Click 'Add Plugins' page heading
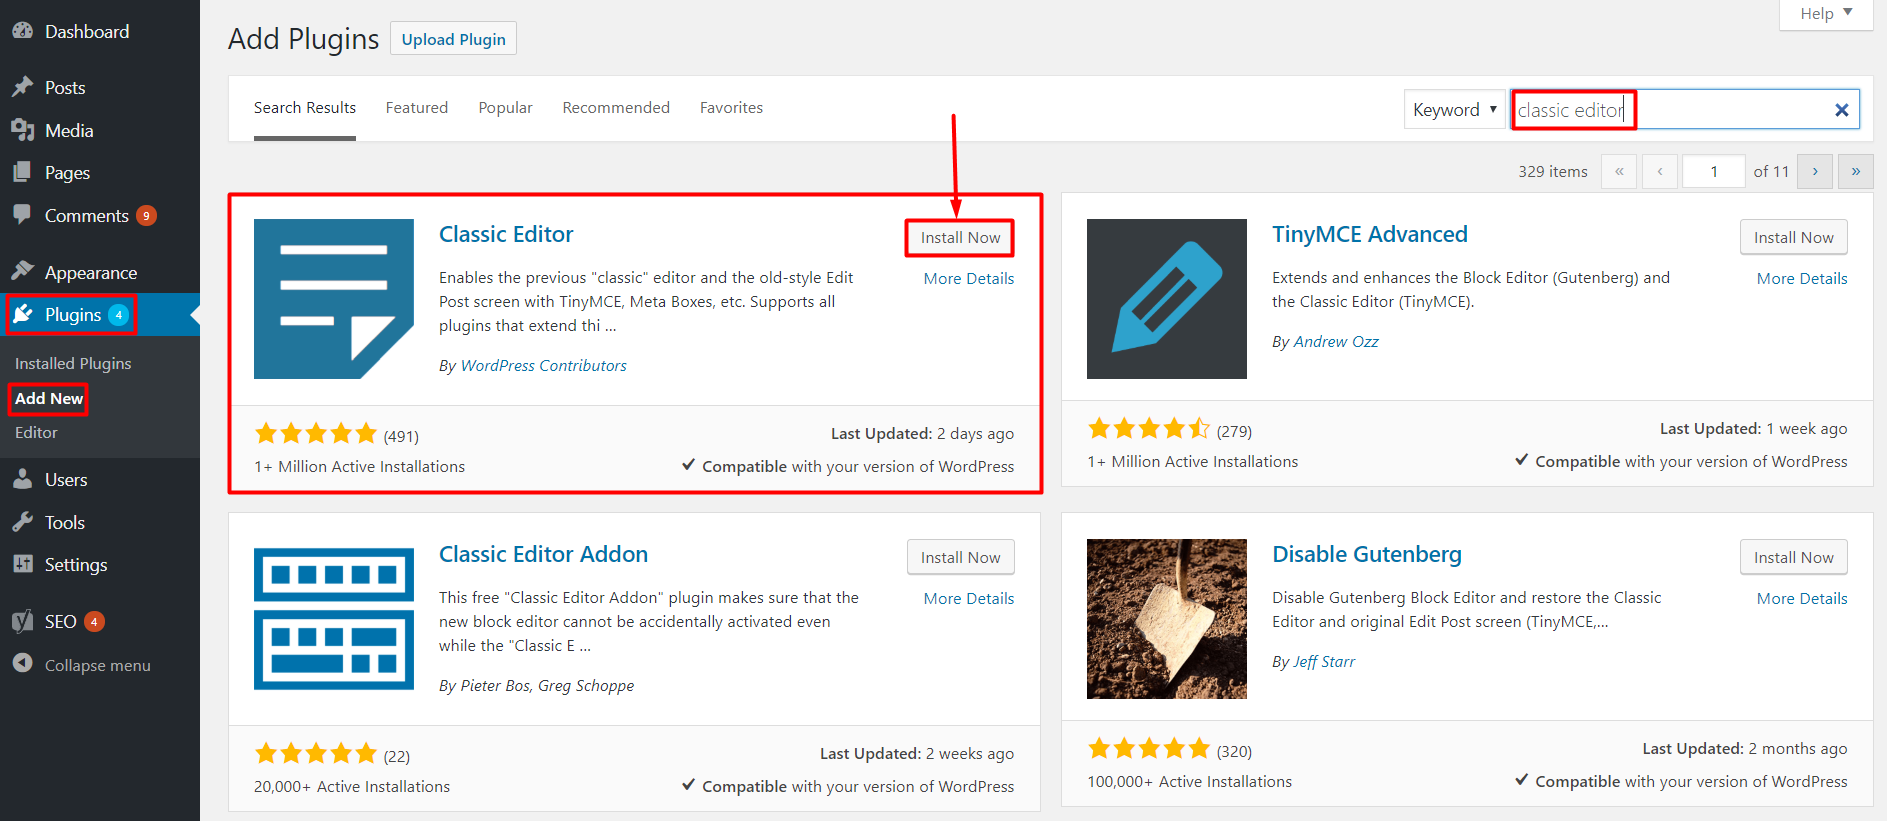This screenshot has height=821, width=1887. point(303,39)
